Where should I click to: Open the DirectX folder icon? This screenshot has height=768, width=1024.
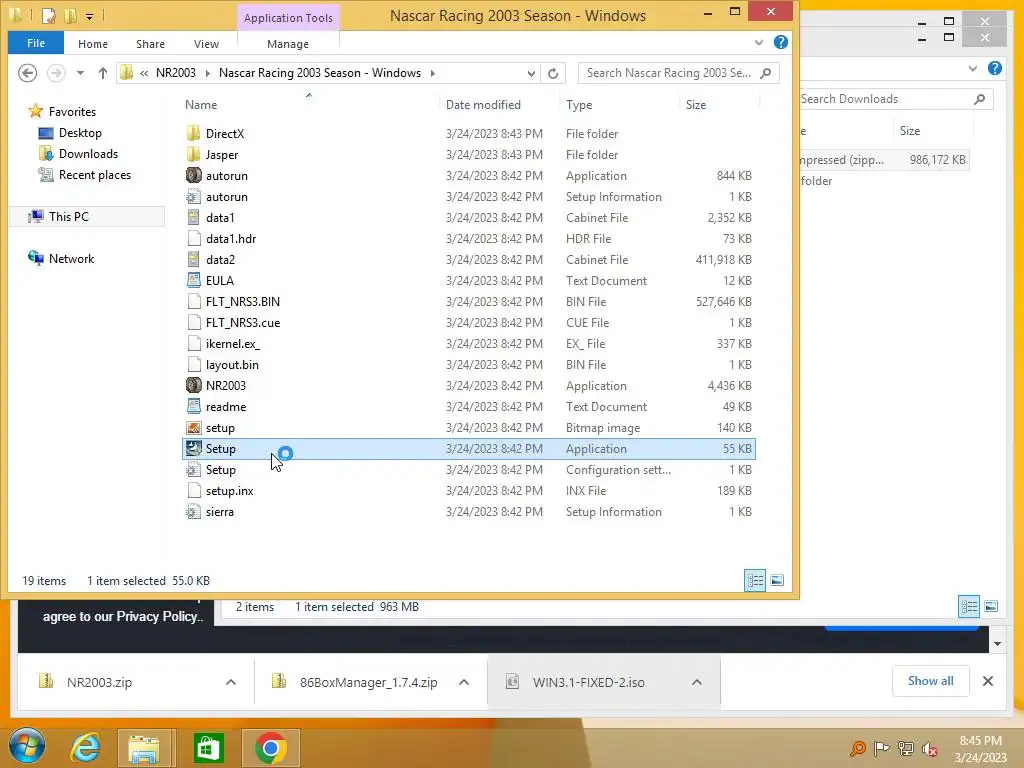(193, 134)
